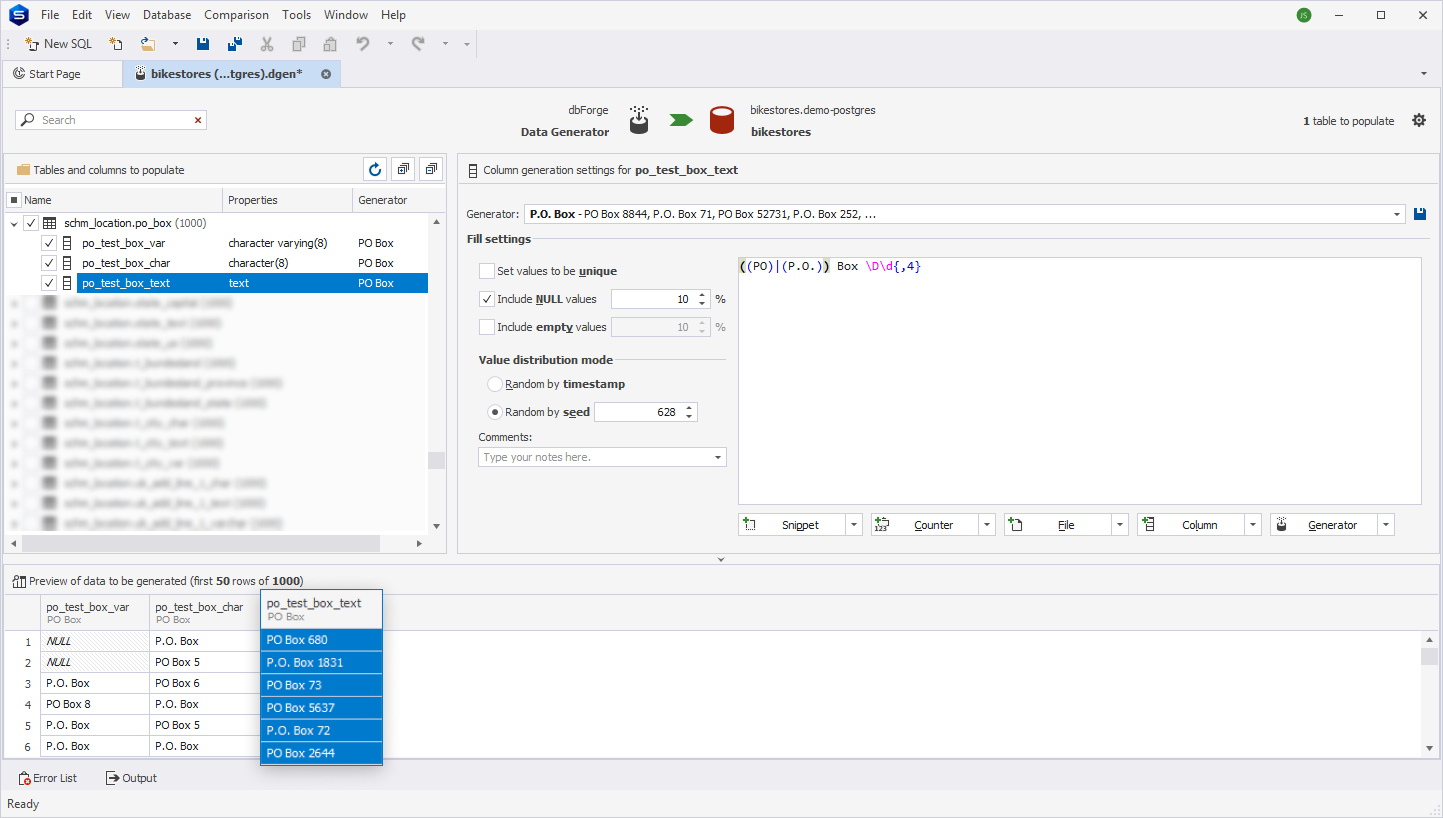Select Random by seed radio button
This screenshot has width=1443, height=818.
click(x=494, y=412)
